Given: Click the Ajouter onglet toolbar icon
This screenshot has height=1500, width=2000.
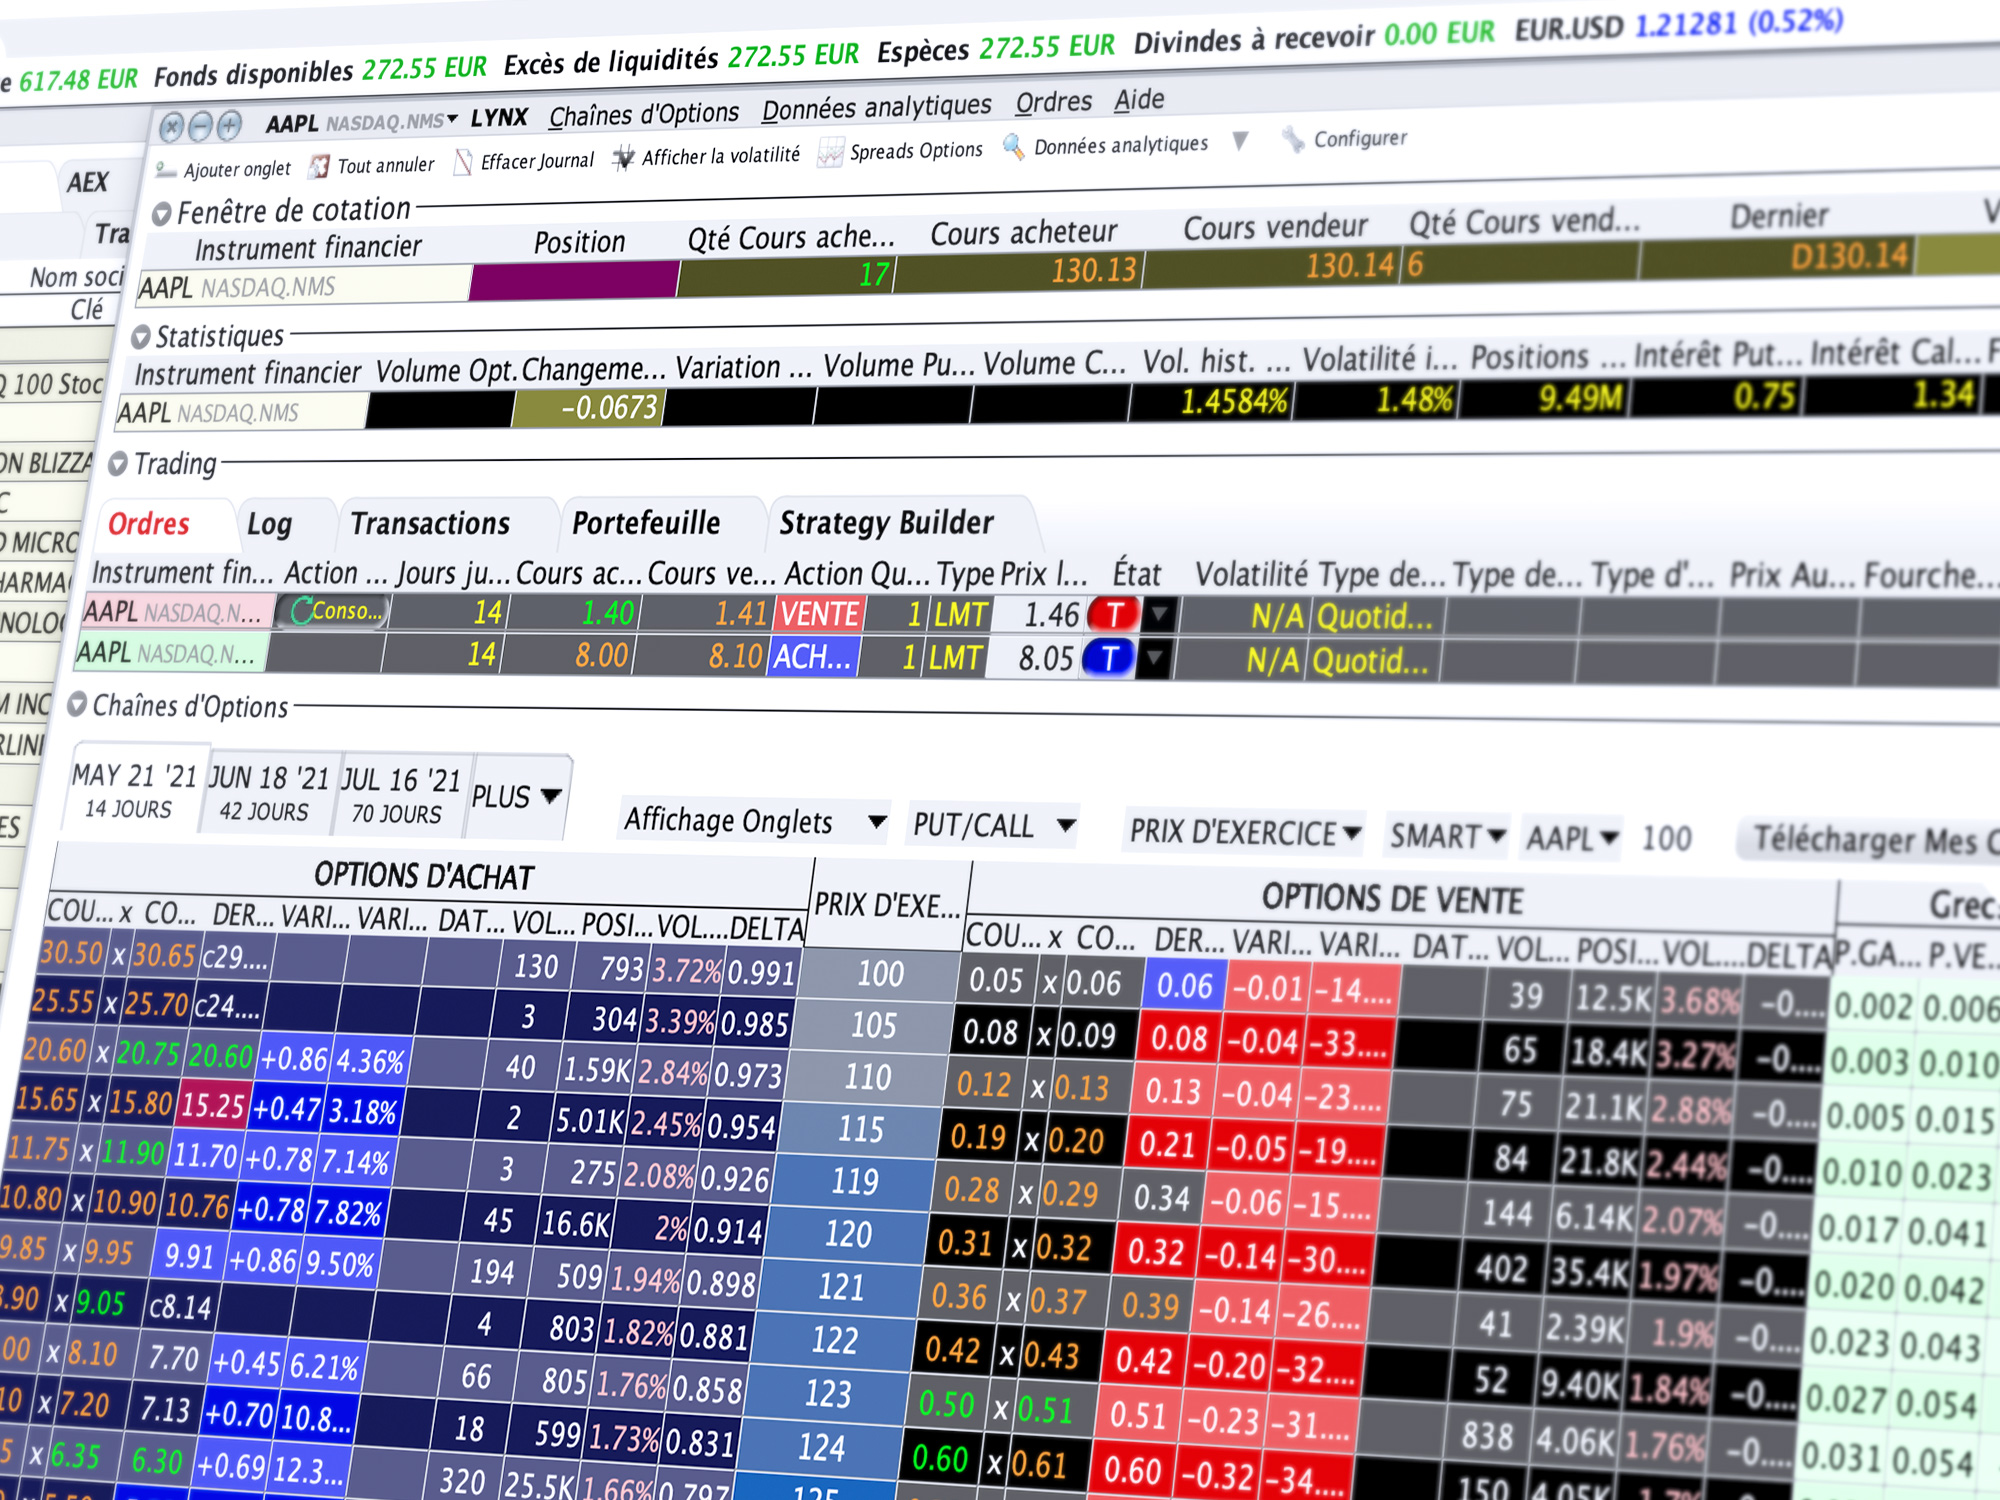Looking at the screenshot, I should (165, 170).
